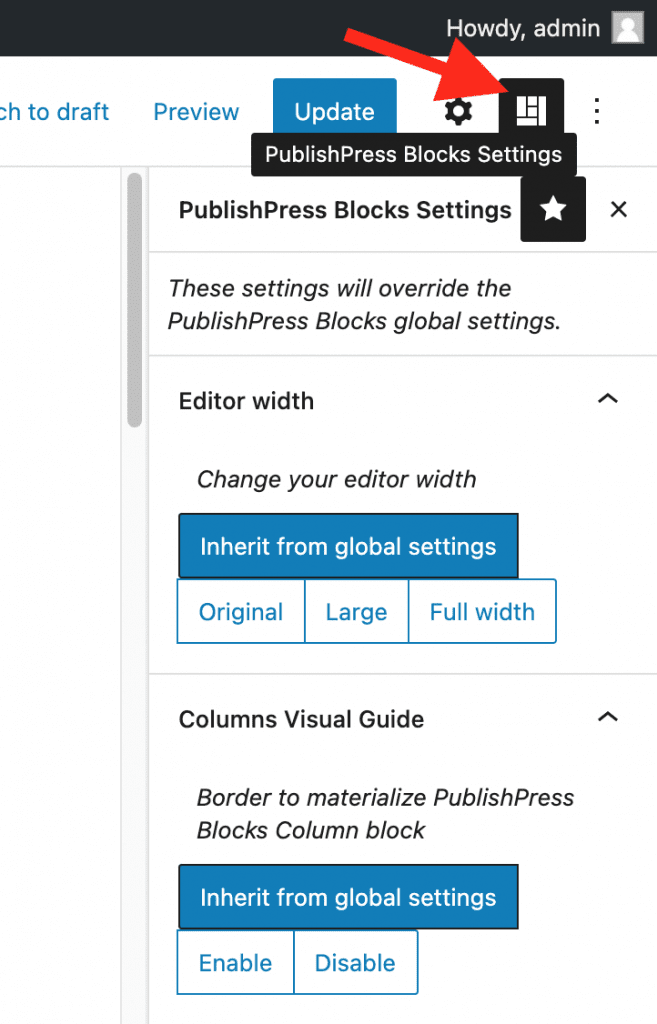Collapse the Editor width section
Viewport: 657px width, 1024px height.
pyautogui.click(x=609, y=398)
